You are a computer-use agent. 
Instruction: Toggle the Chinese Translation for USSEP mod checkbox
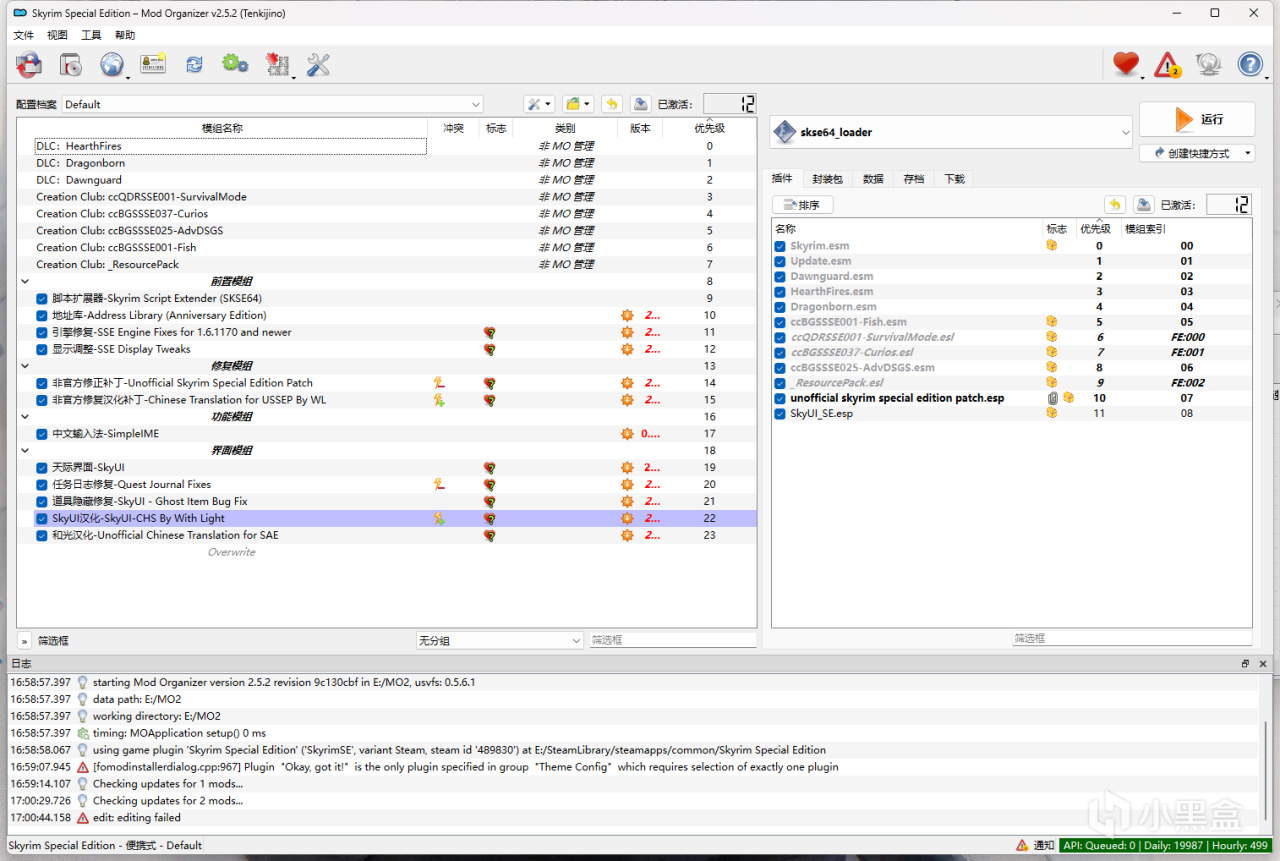42,400
